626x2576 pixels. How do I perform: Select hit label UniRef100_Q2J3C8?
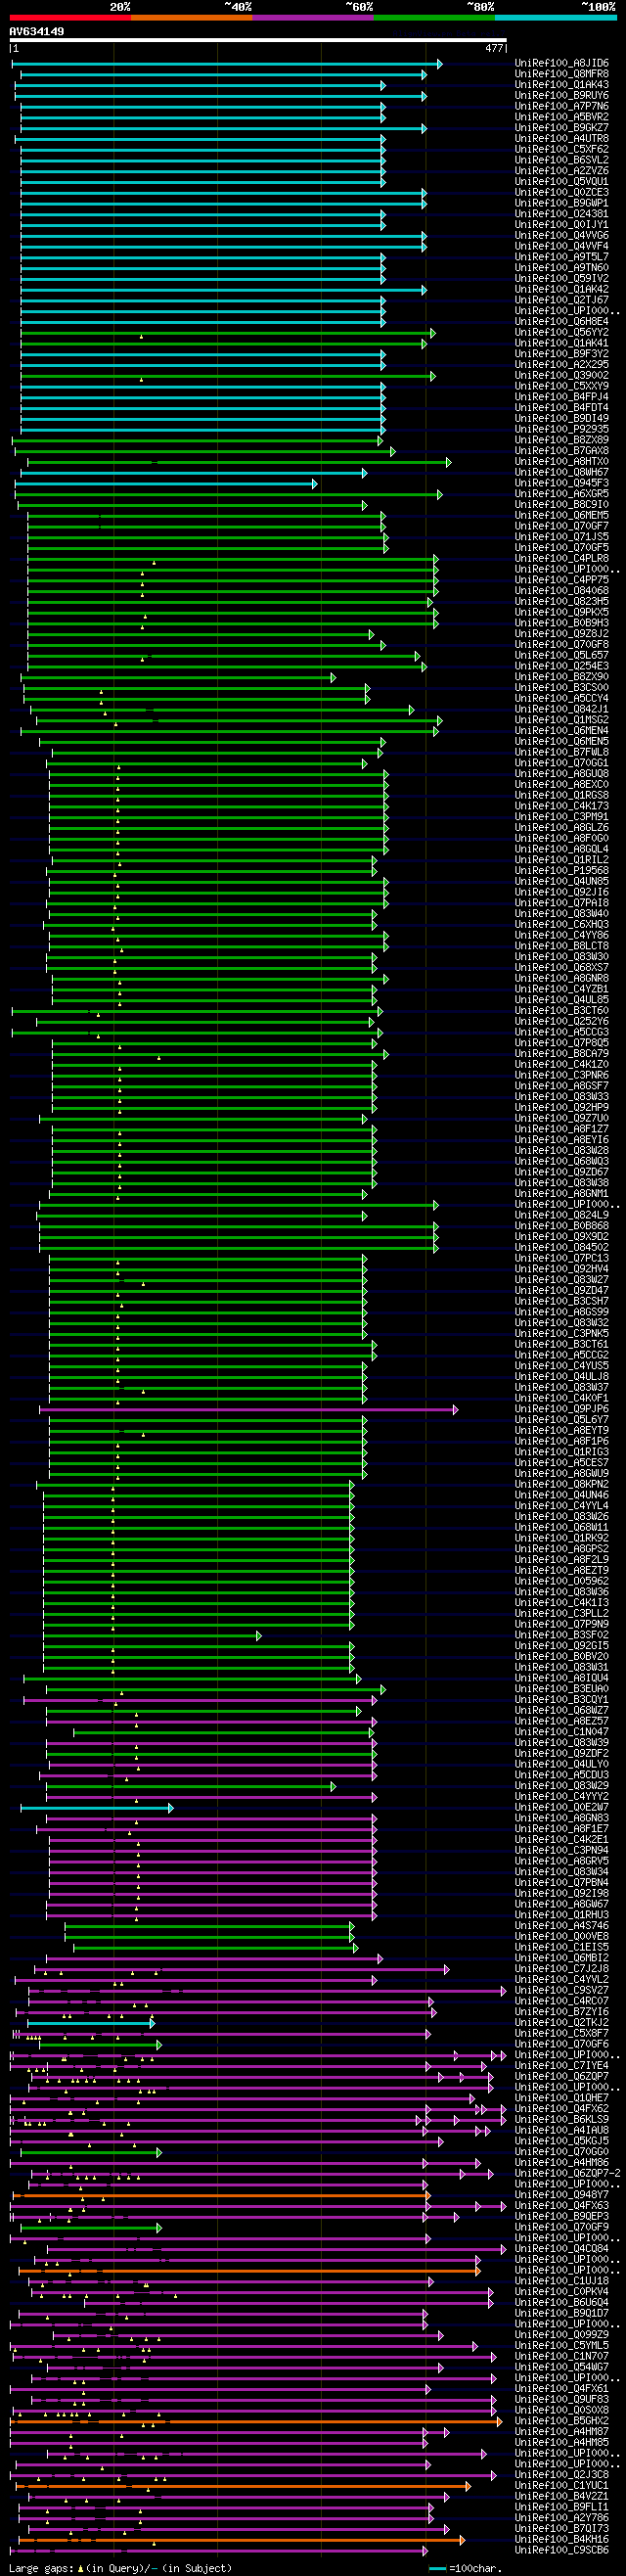click(561, 2475)
